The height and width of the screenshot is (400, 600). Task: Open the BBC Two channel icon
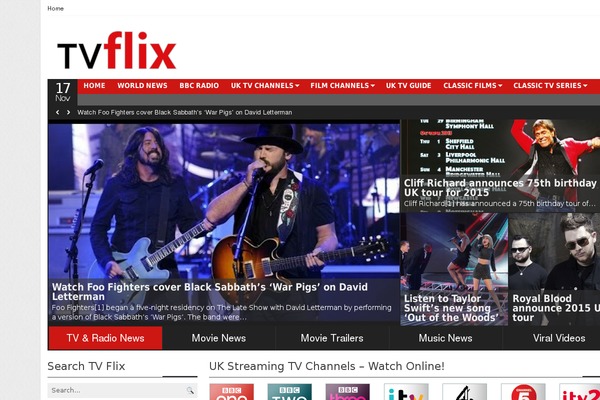290,392
